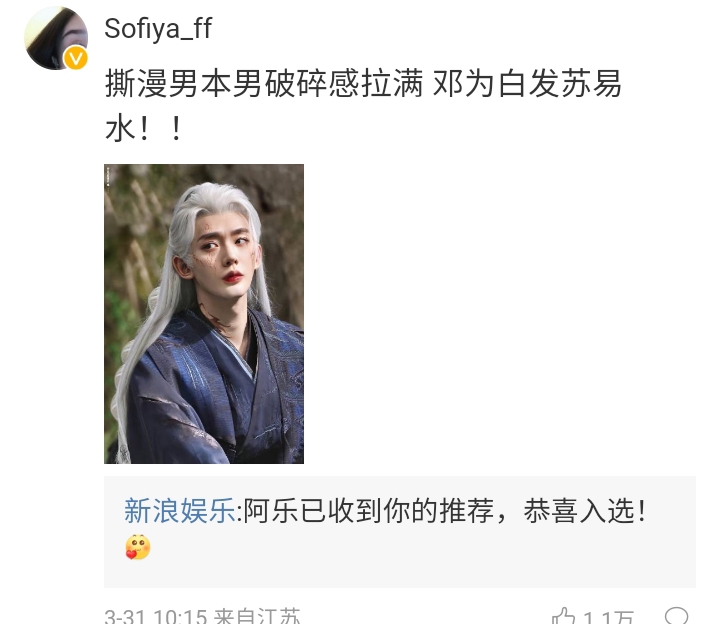Tap the watermark at photo's top-left corner
Viewport: 720px width, 624px height.
(108, 177)
